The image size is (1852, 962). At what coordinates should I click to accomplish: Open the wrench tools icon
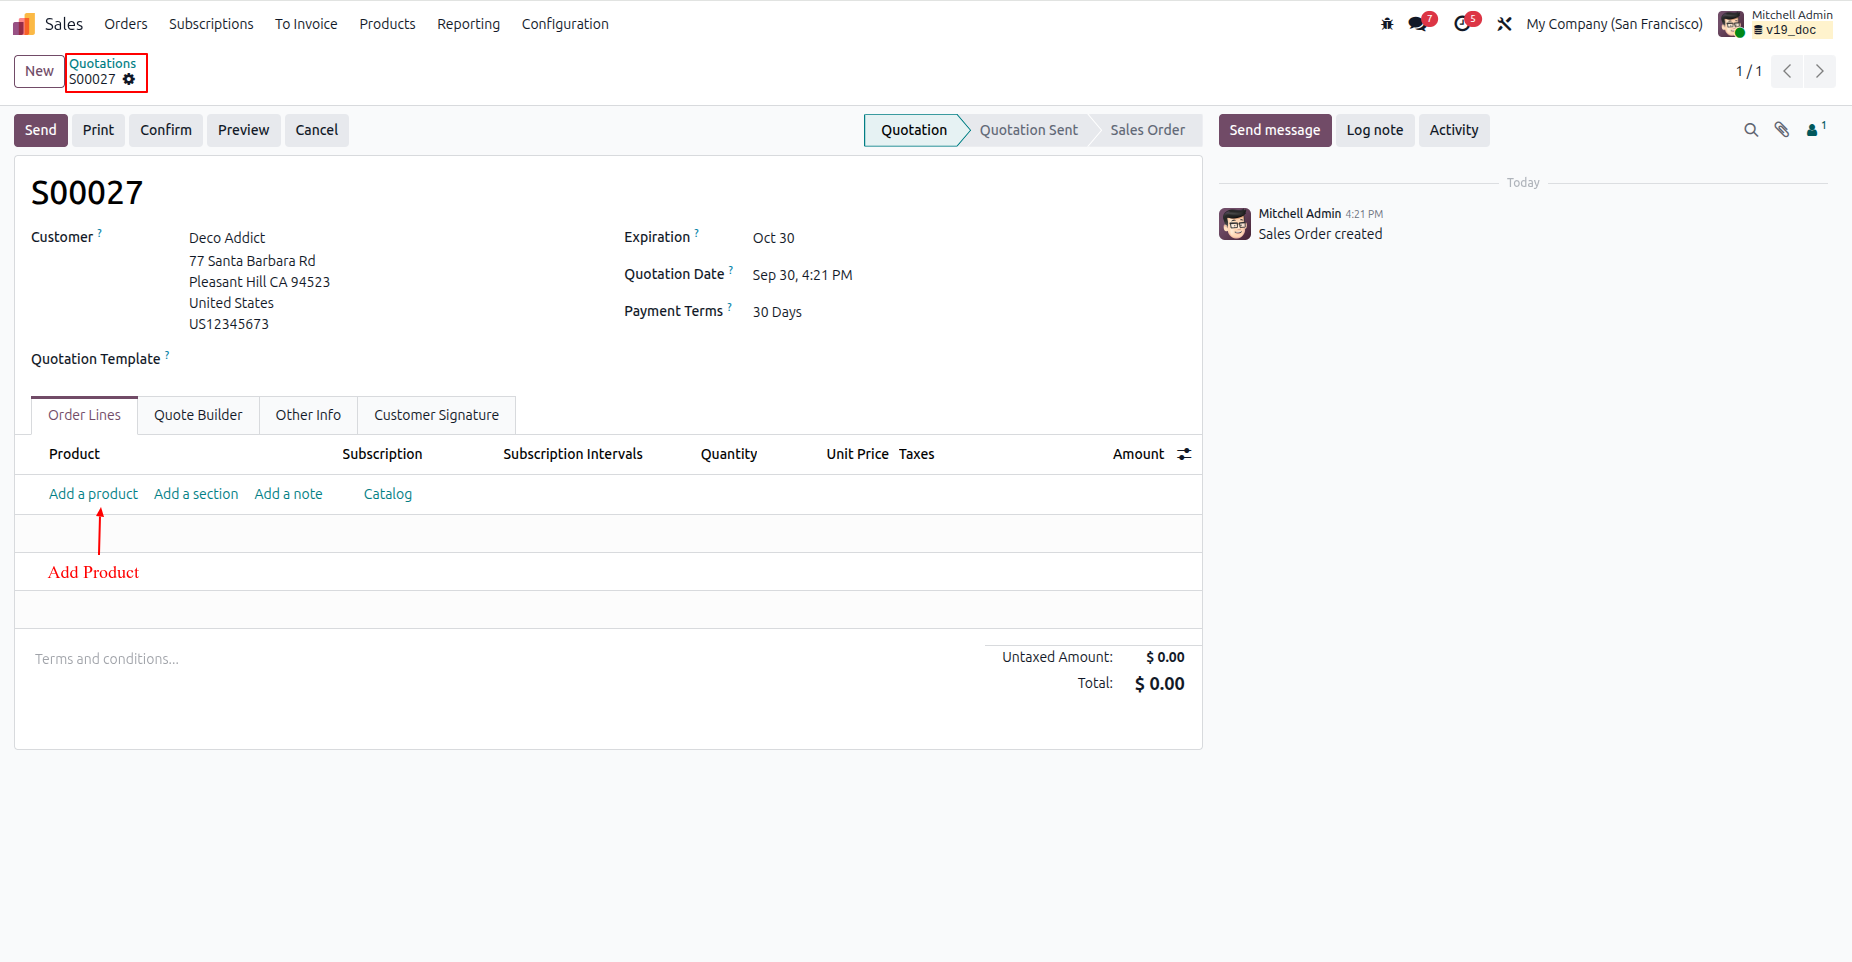point(1504,24)
